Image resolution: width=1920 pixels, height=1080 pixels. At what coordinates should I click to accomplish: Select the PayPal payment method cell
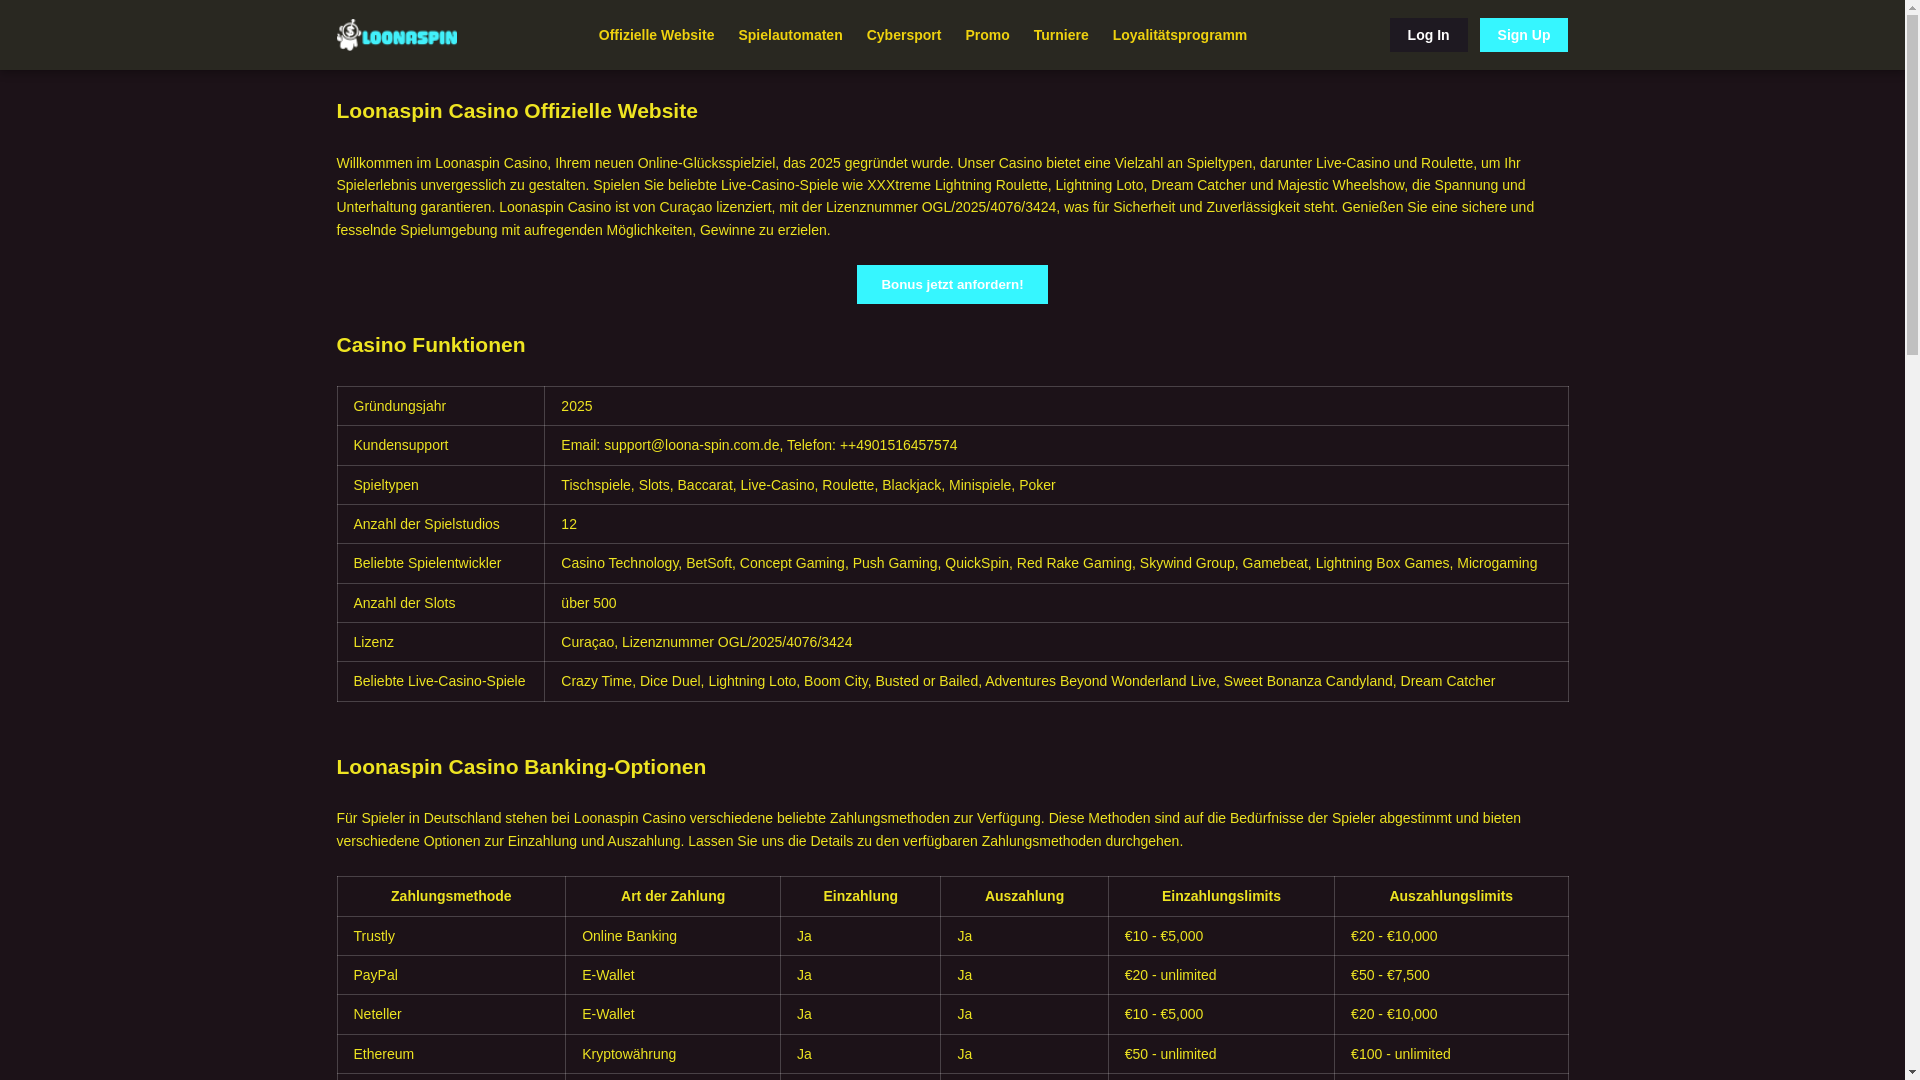pyautogui.click(x=451, y=975)
